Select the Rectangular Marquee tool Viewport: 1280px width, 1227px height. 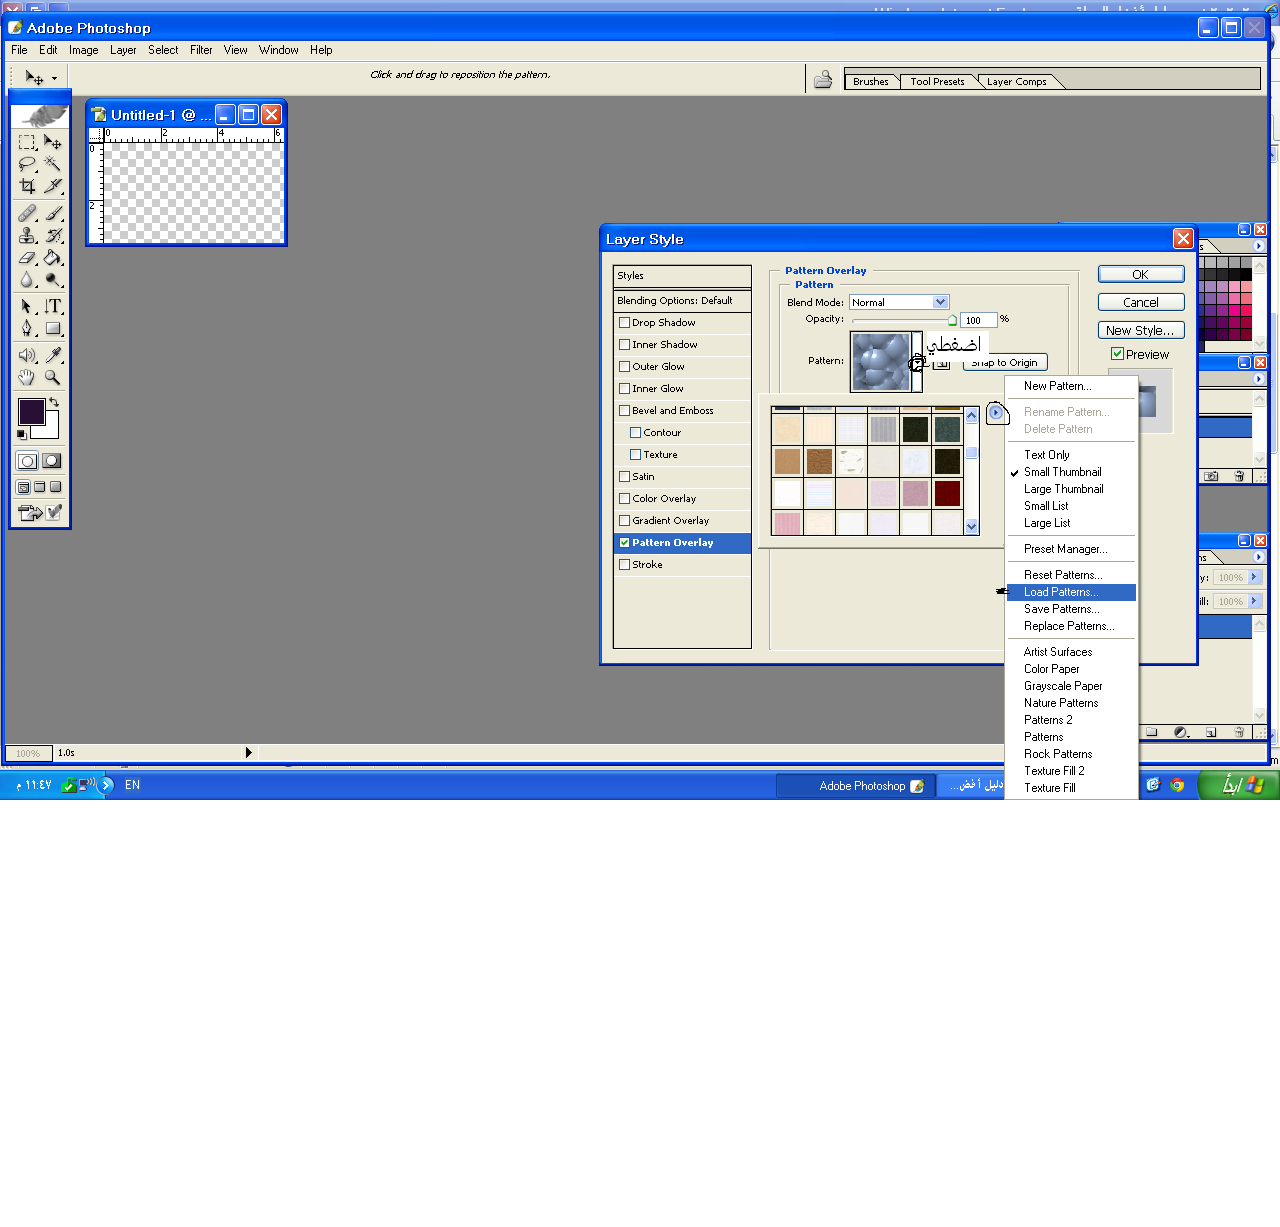[27, 142]
